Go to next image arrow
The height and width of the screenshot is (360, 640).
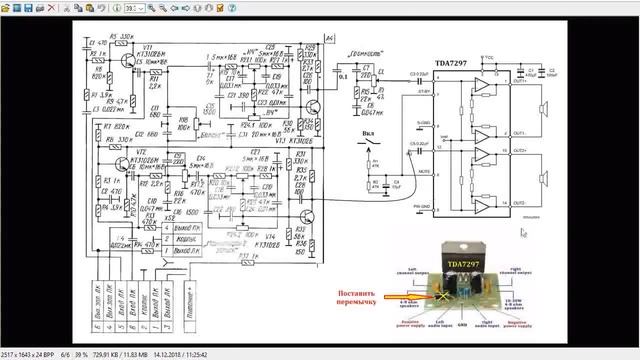click(x=186, y=8)
